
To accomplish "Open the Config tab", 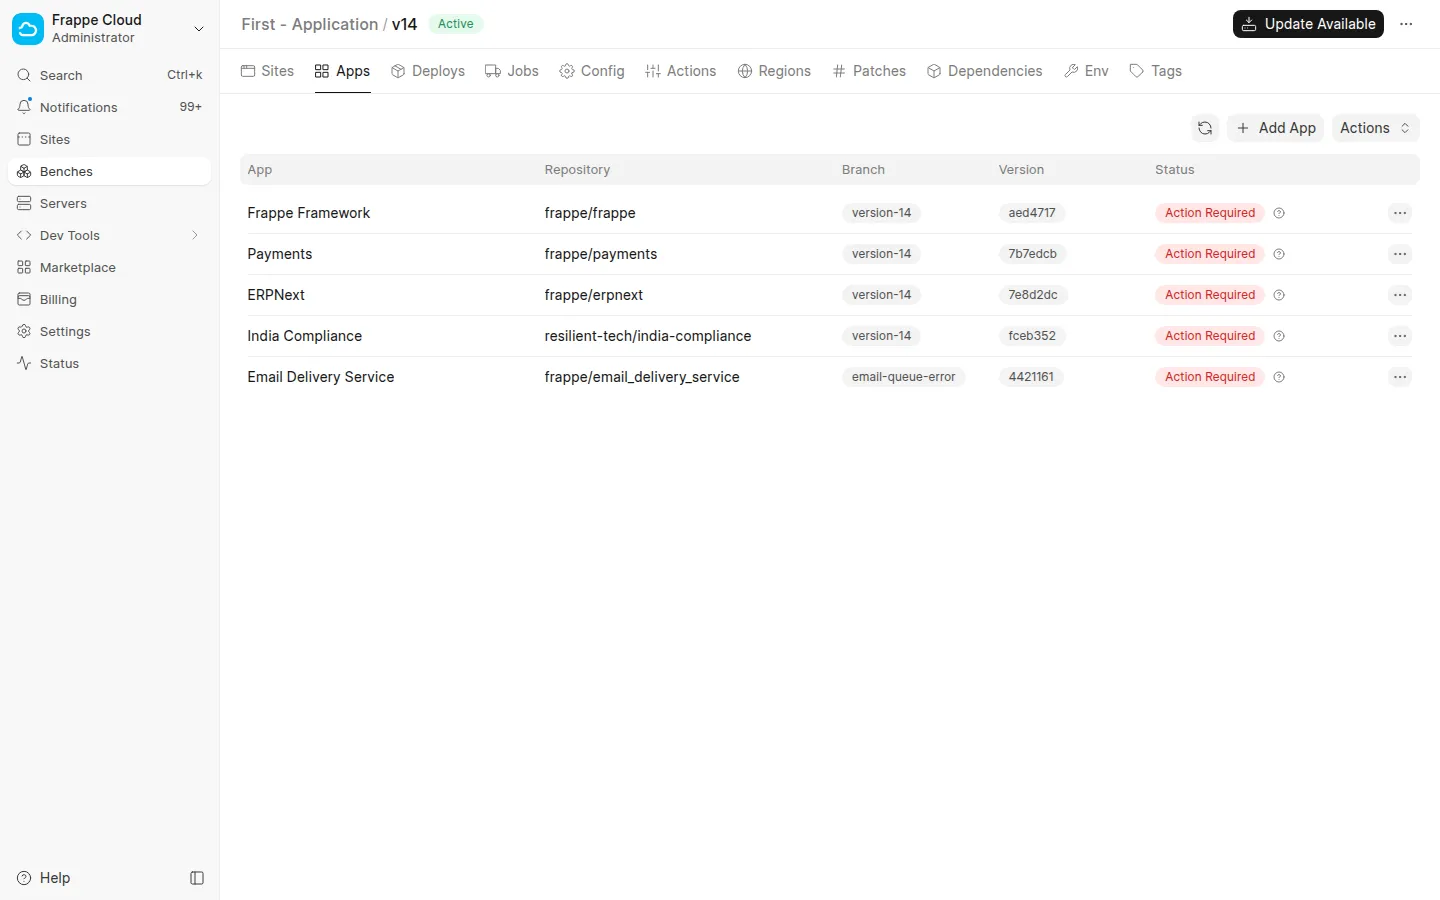I will pos(592,71).
